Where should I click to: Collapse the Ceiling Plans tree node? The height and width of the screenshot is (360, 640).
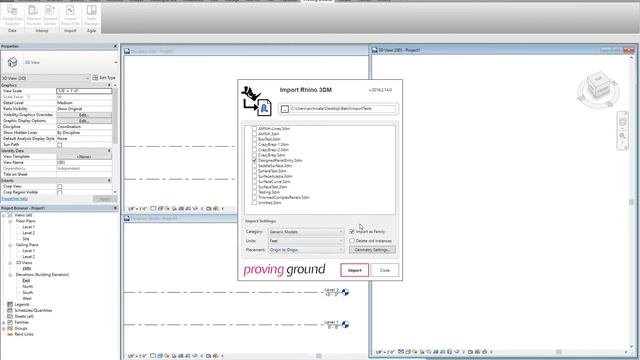coord(10,245)
